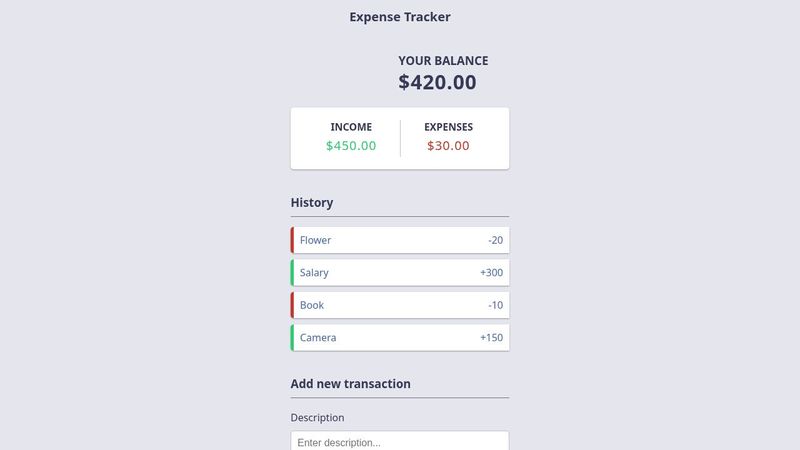
Task: Click the -10 amount for Book
Action: tap(495, 305)
